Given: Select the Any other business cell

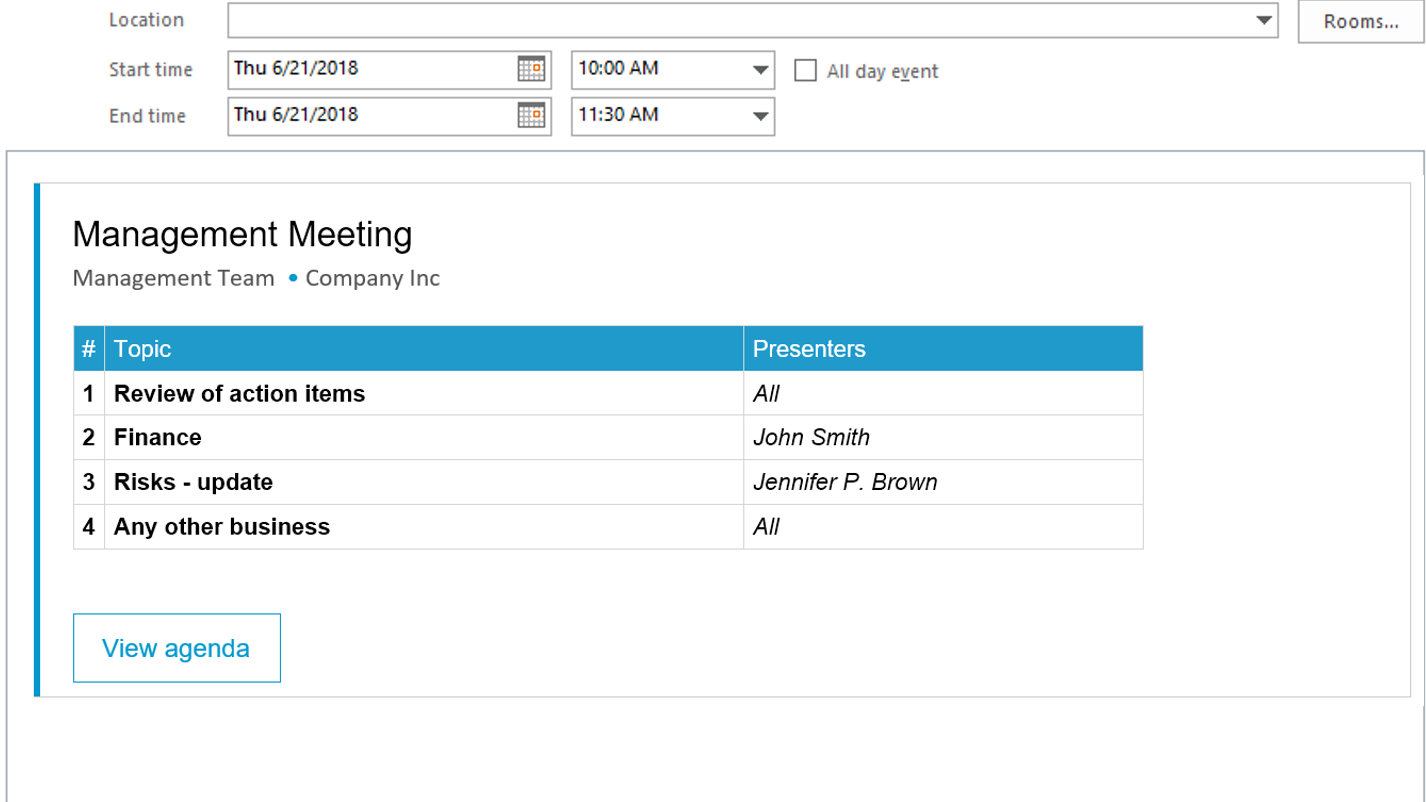Looking at the screenshot, I should tap(424, 526).
